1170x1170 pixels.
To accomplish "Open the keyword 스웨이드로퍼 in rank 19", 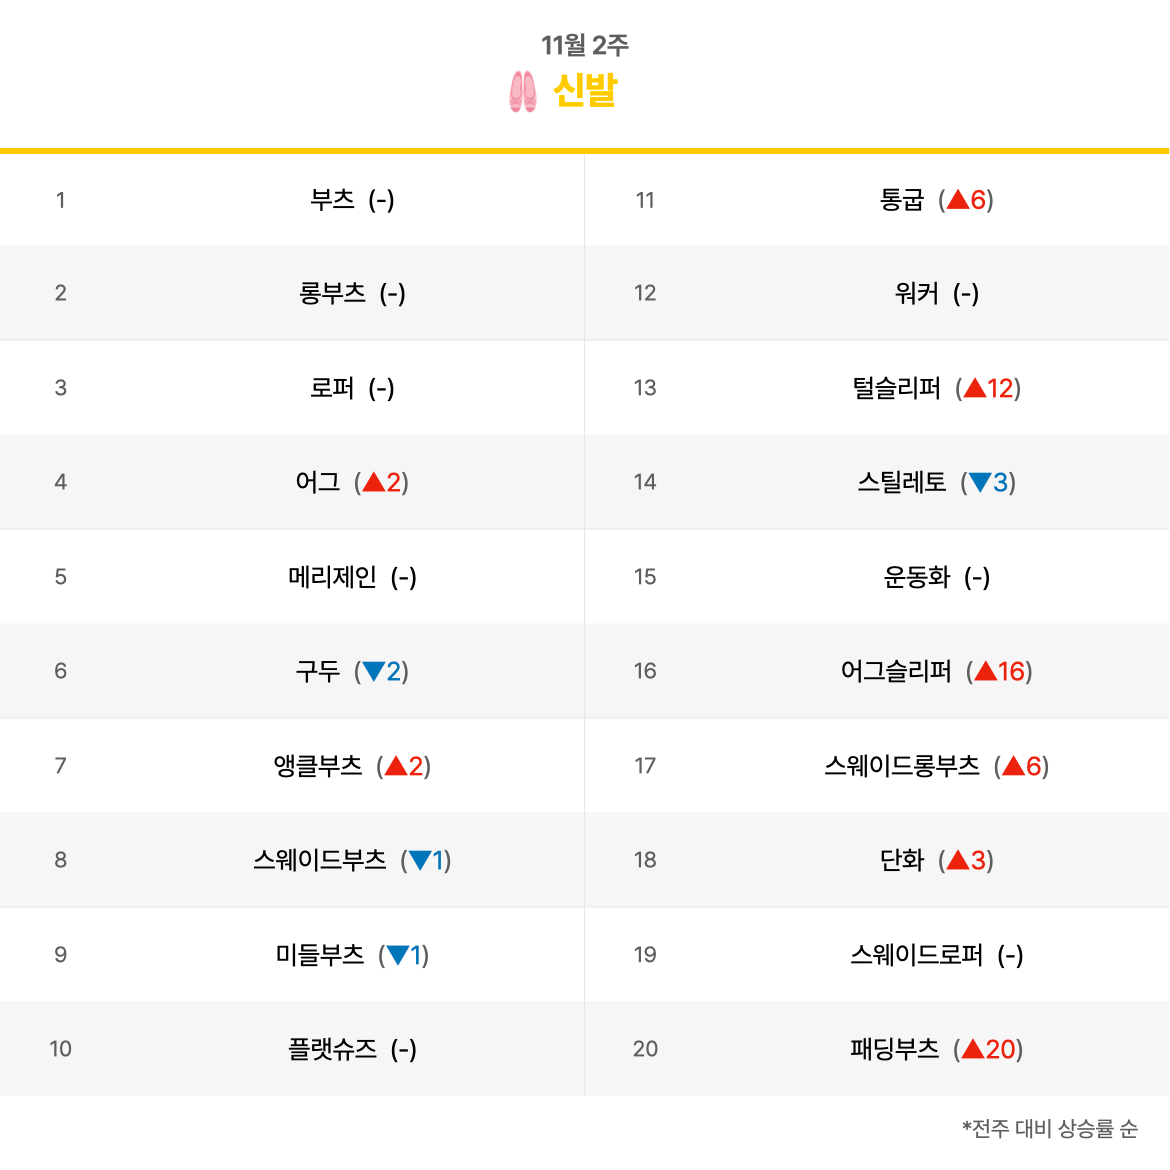I will click(x=916, y=955).
